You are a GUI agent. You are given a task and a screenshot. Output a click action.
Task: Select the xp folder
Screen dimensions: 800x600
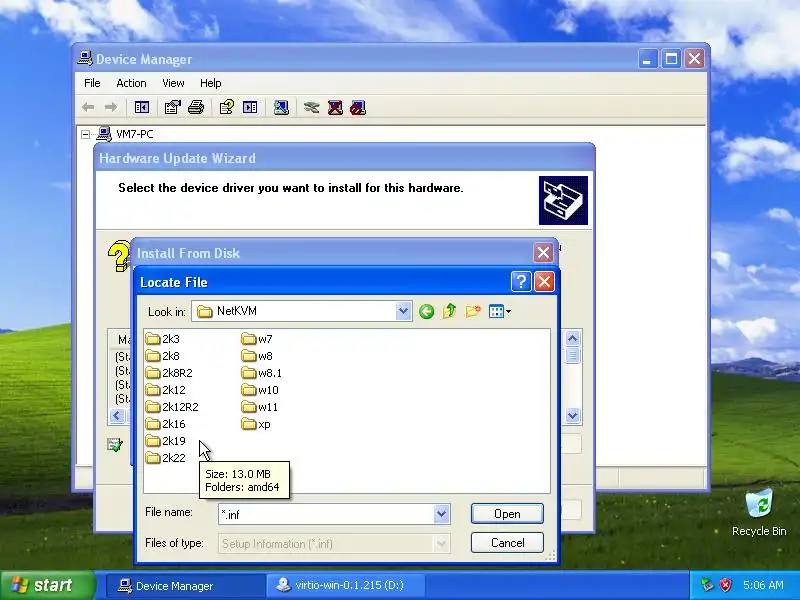(x=256, y=424)
